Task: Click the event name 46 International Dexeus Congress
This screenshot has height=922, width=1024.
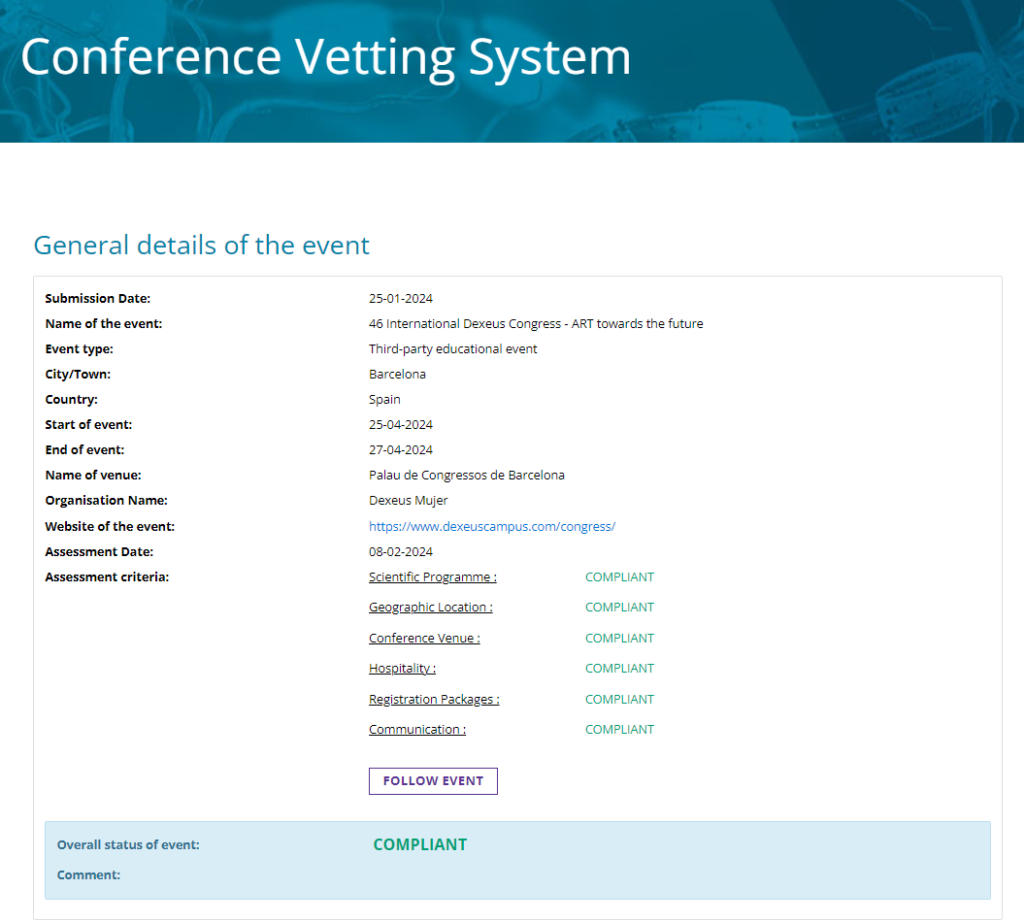Action: click(x=535, y=323)
